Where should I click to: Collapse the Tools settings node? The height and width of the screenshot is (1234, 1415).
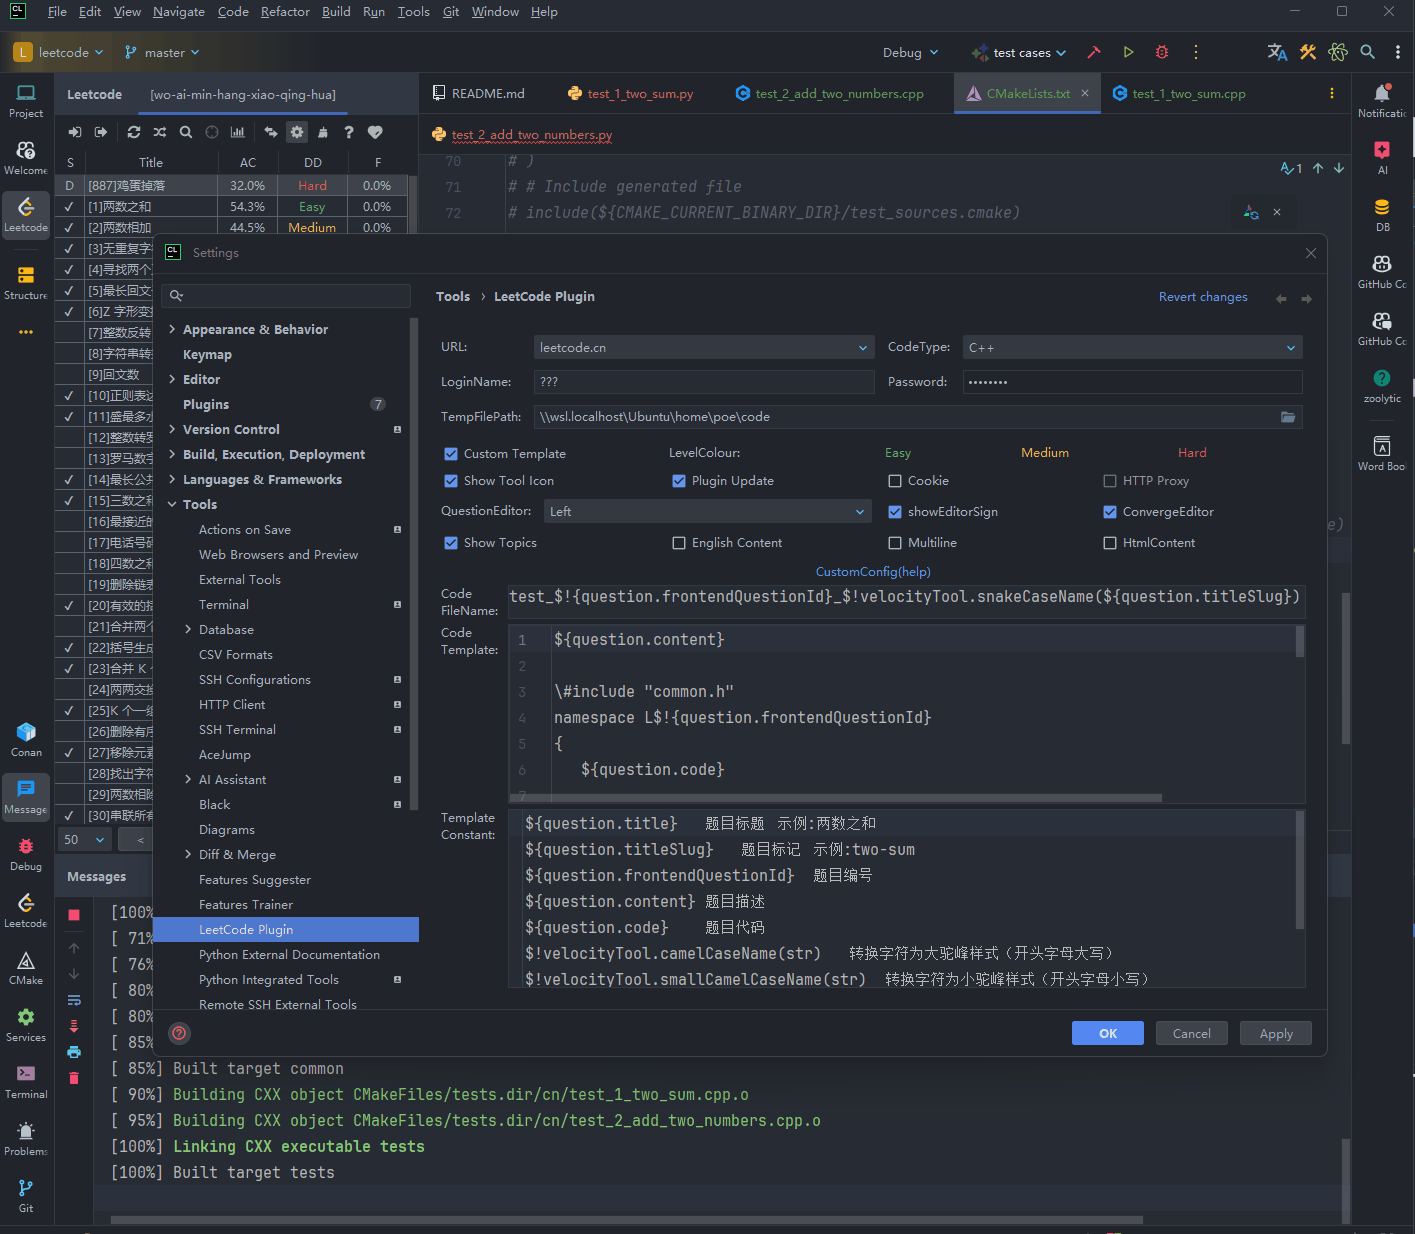pyautogui.click(x=172, y=505)
